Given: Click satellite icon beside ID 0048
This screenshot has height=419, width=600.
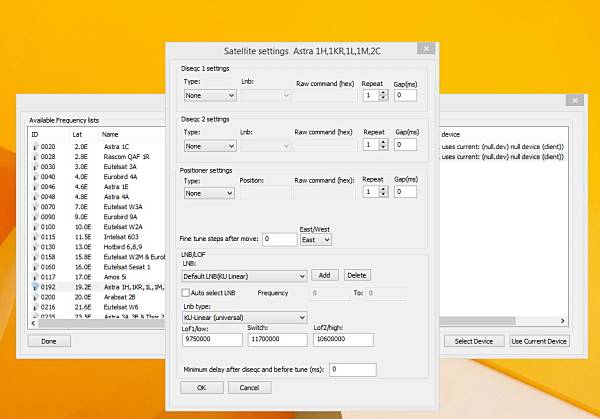Looking at the screenshot, I should pyautogui.click(x=35, y=197).
